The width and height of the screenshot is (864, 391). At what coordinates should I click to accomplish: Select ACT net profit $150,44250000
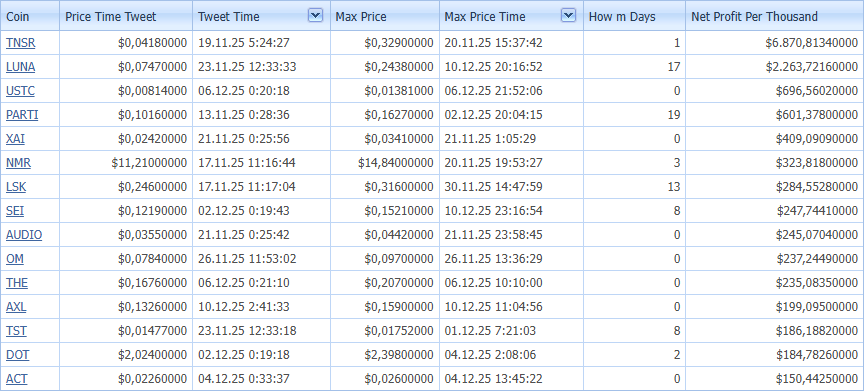pyautogui.click(x=817, y=379)
